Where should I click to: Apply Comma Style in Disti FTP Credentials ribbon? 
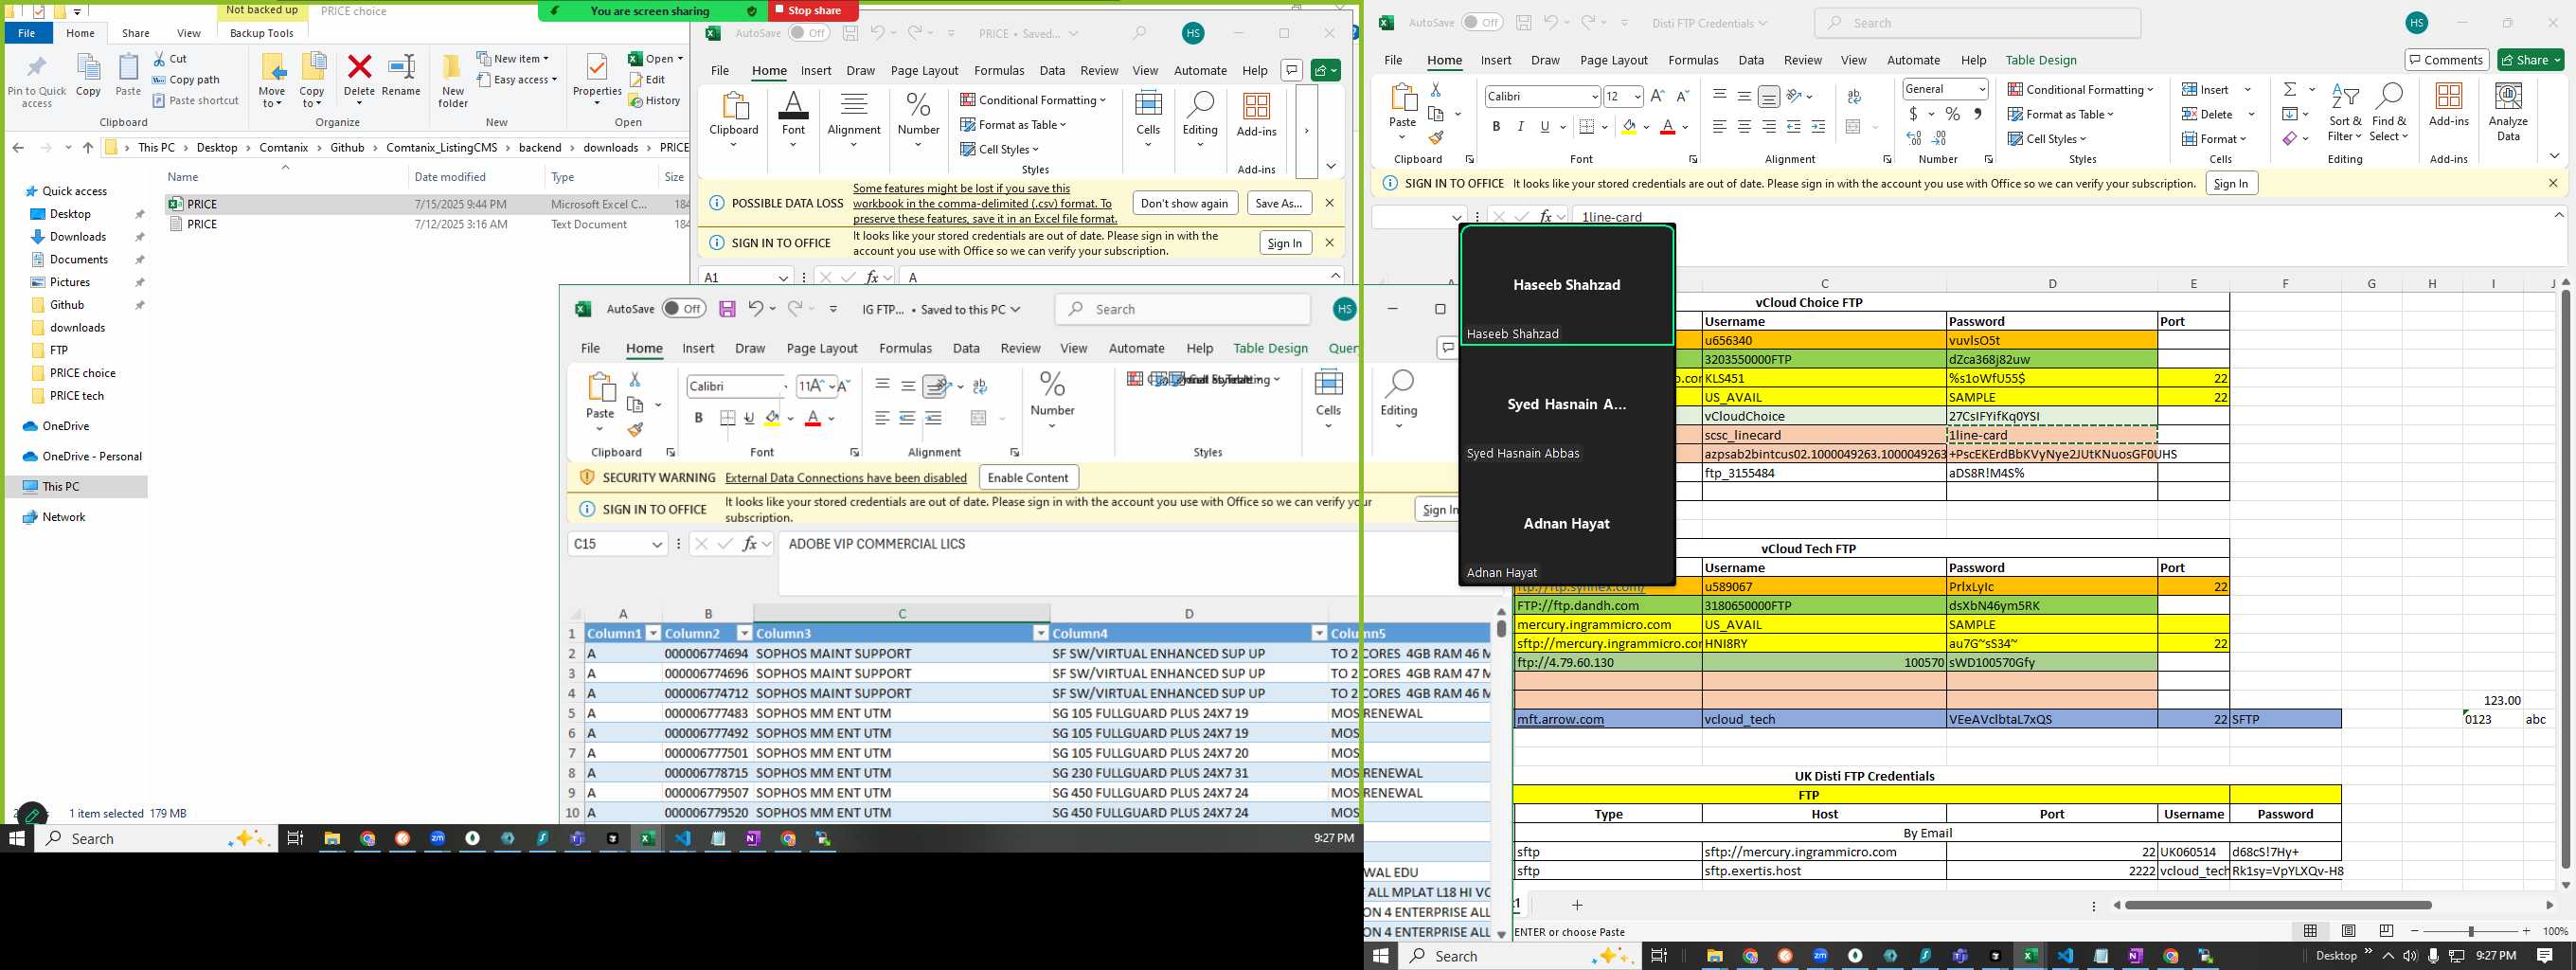[1977, 114]
